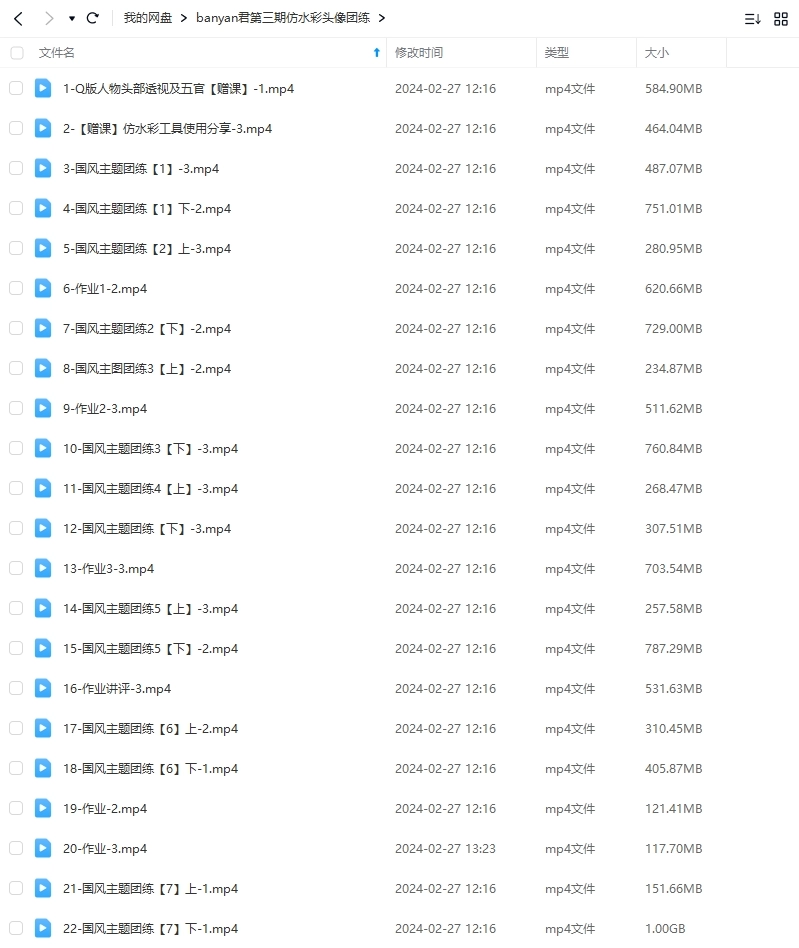Sort by the 大小 column header
Screen dimensions: 799x948
pos(657,53)
